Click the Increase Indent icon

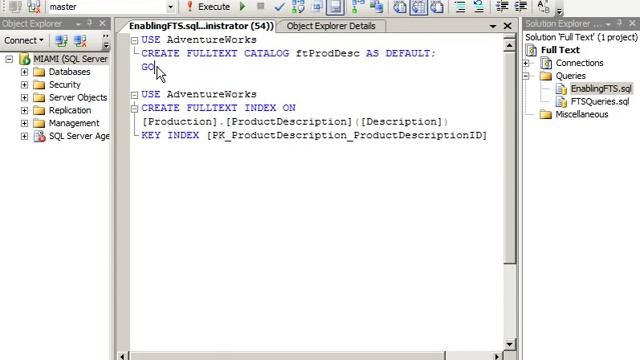tap(521, 7)
